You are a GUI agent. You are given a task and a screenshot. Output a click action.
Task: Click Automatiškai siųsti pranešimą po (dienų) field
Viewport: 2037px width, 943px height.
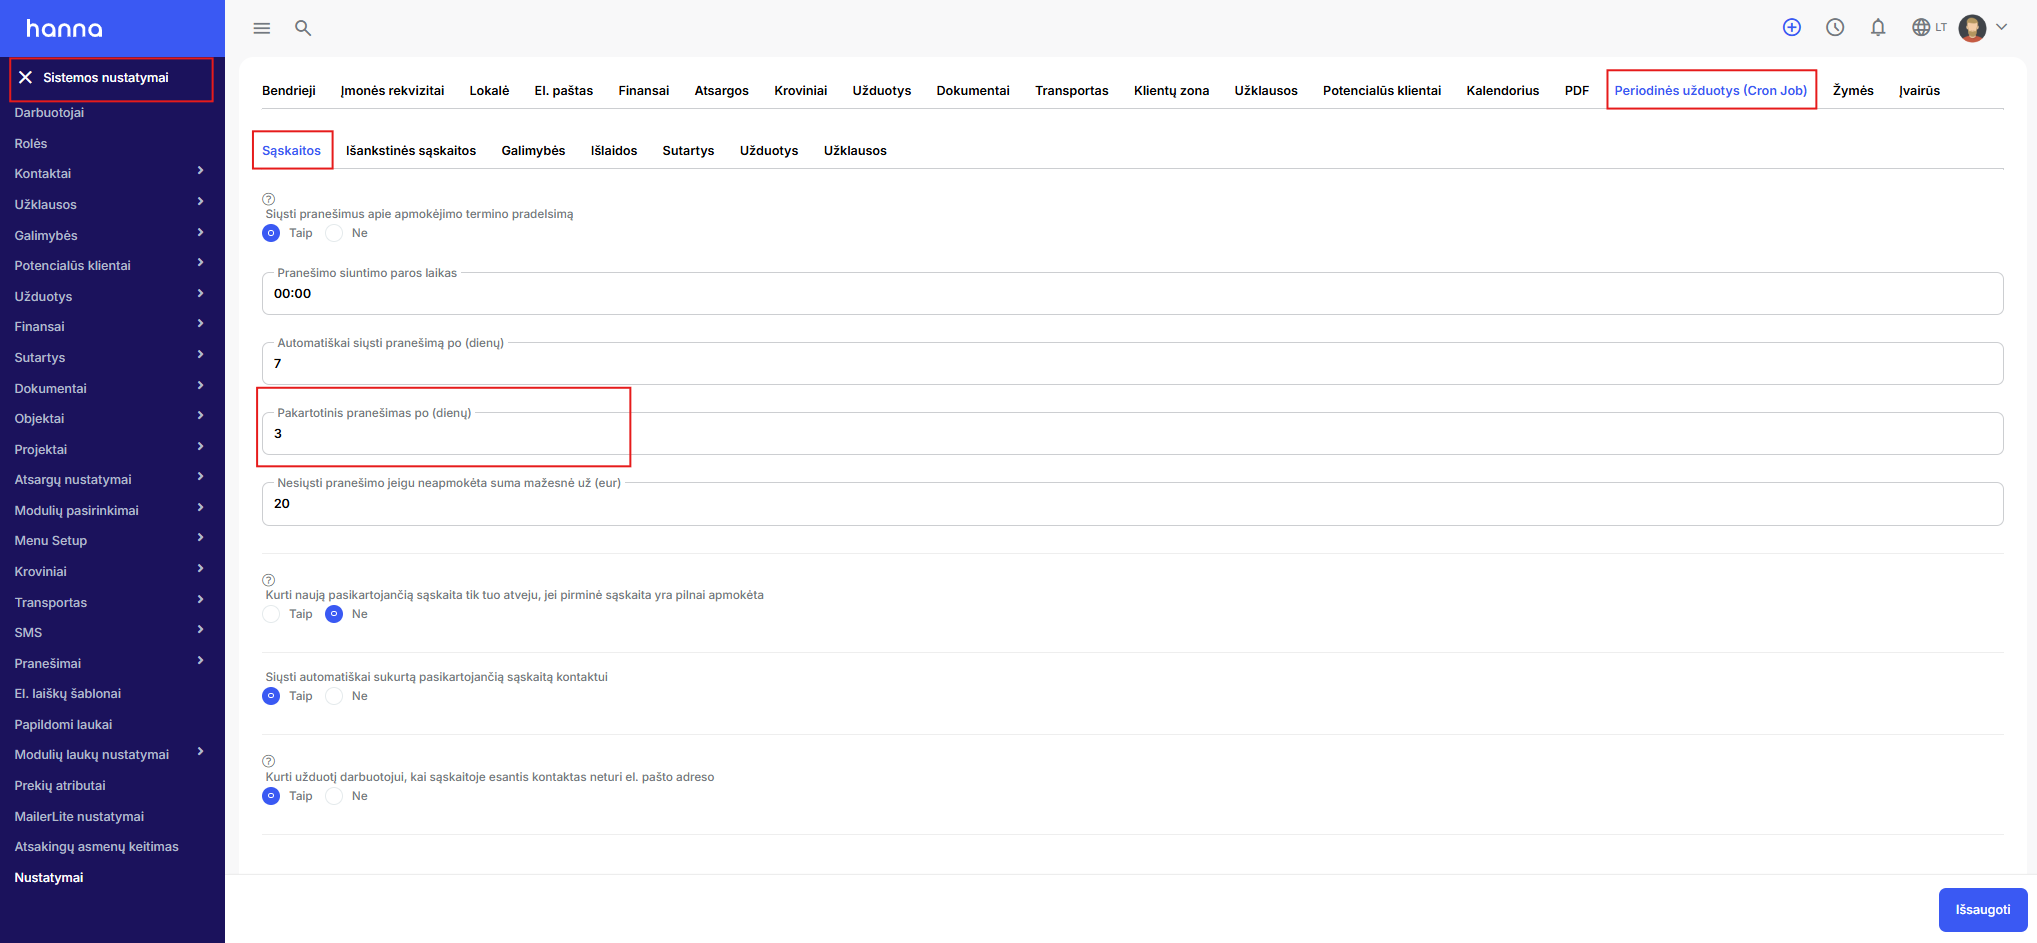click(1132, 363)
